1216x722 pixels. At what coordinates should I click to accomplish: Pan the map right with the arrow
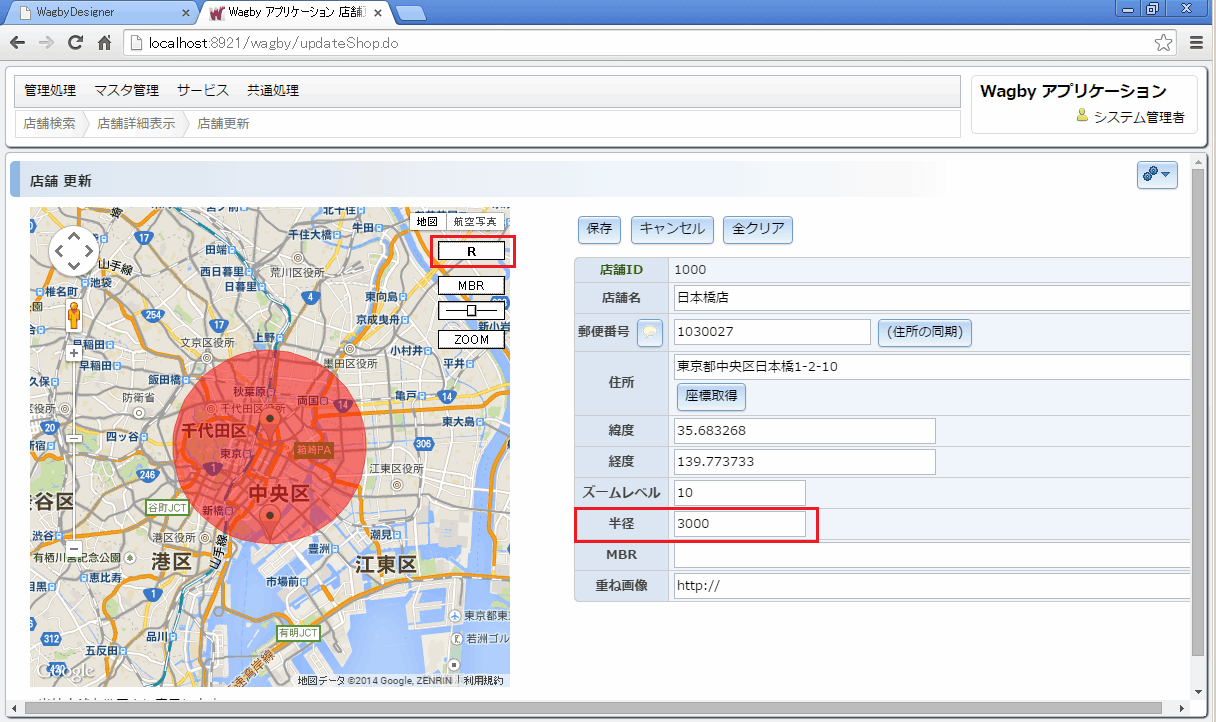pyautogui.click(x=90, y=252)
